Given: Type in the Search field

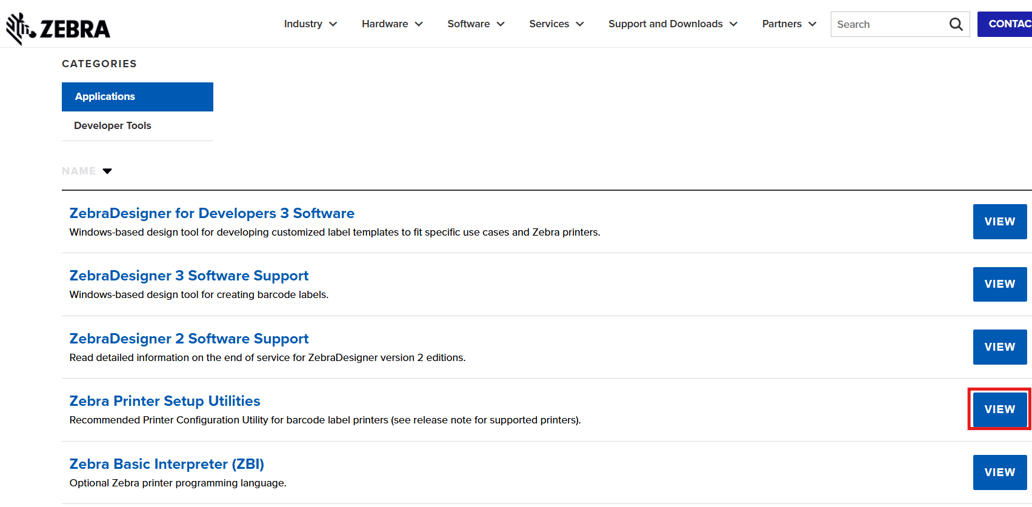Looking at the screenshot, I should point(888,24).
